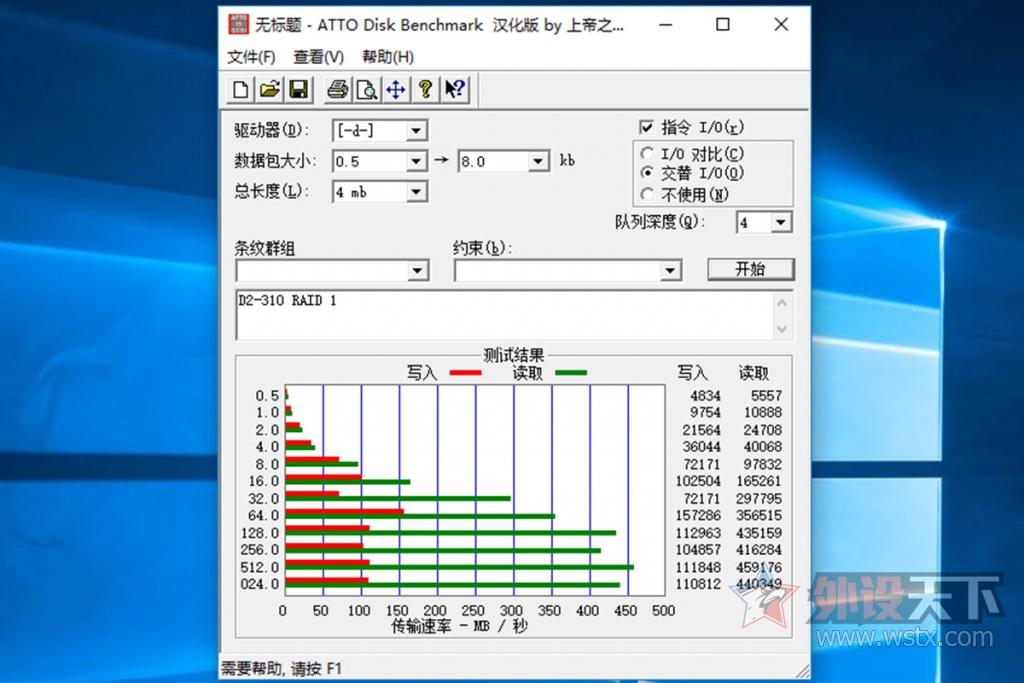Click description box scroll up arrow

[x=782, y=303]
